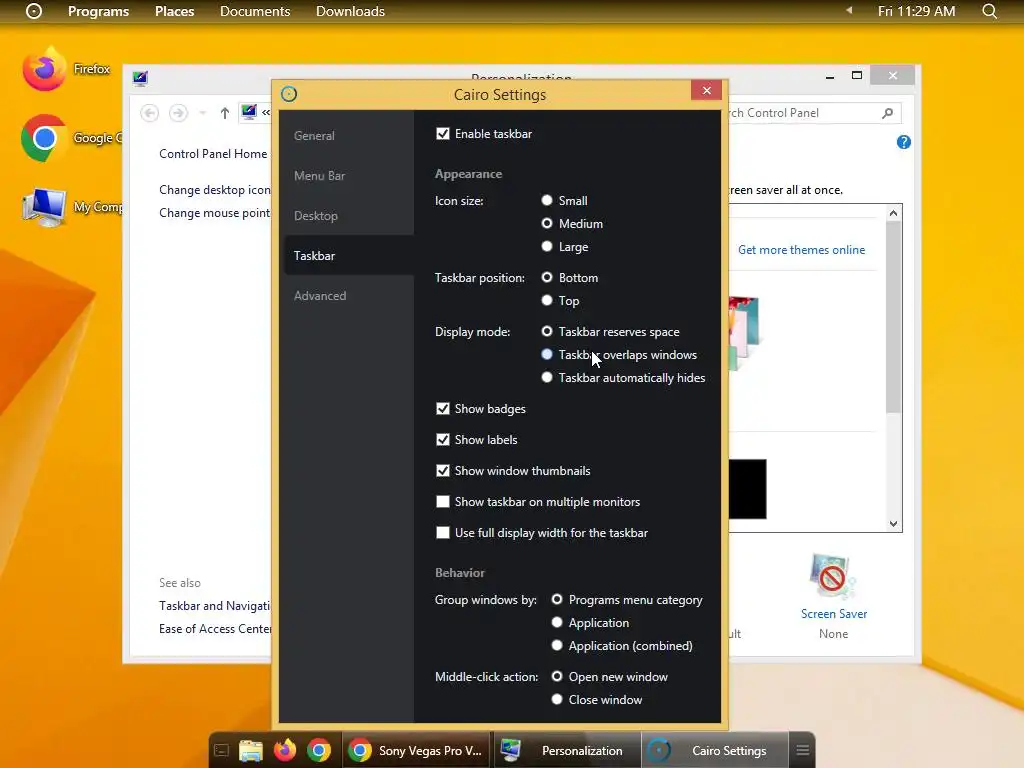Open Programs menu in top bar
This screenshot has height=768, width=1024.
tap(99, 11)
